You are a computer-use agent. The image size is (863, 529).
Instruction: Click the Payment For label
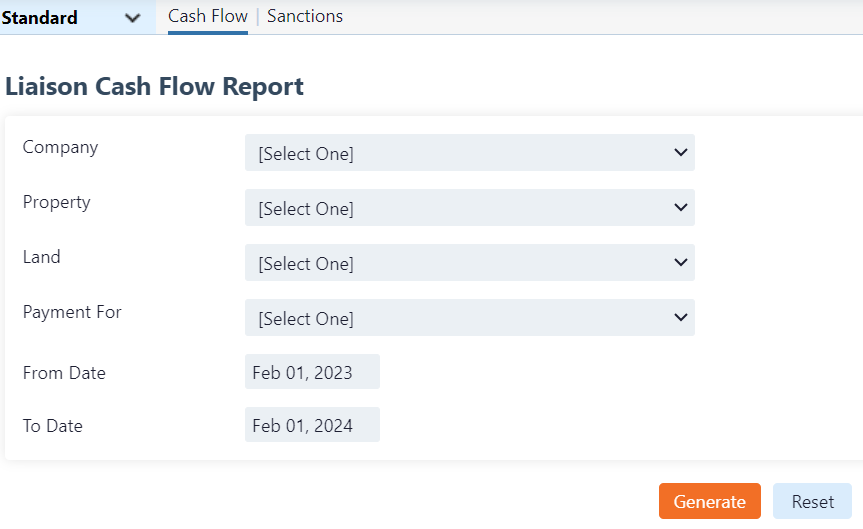(72, 312)
